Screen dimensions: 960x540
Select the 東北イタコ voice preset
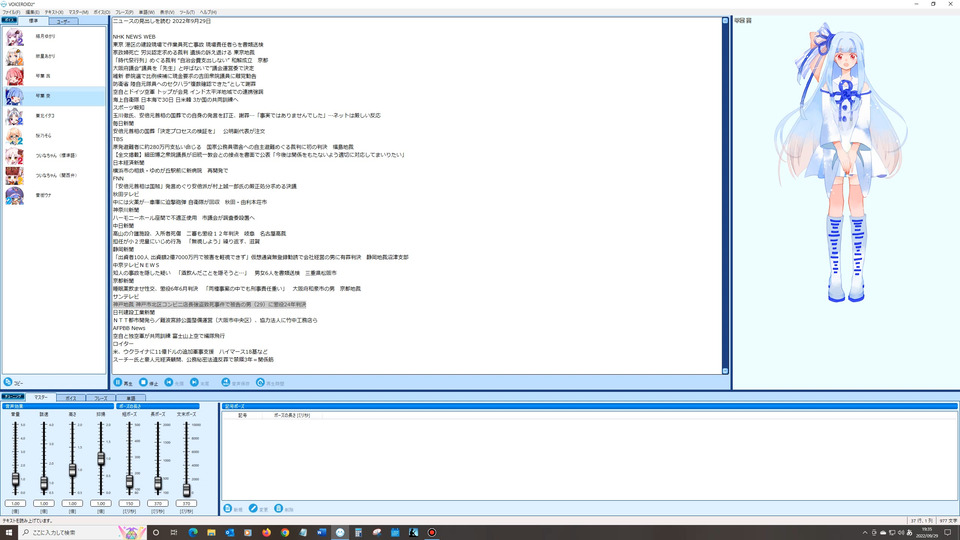click(x=54, y=116)
